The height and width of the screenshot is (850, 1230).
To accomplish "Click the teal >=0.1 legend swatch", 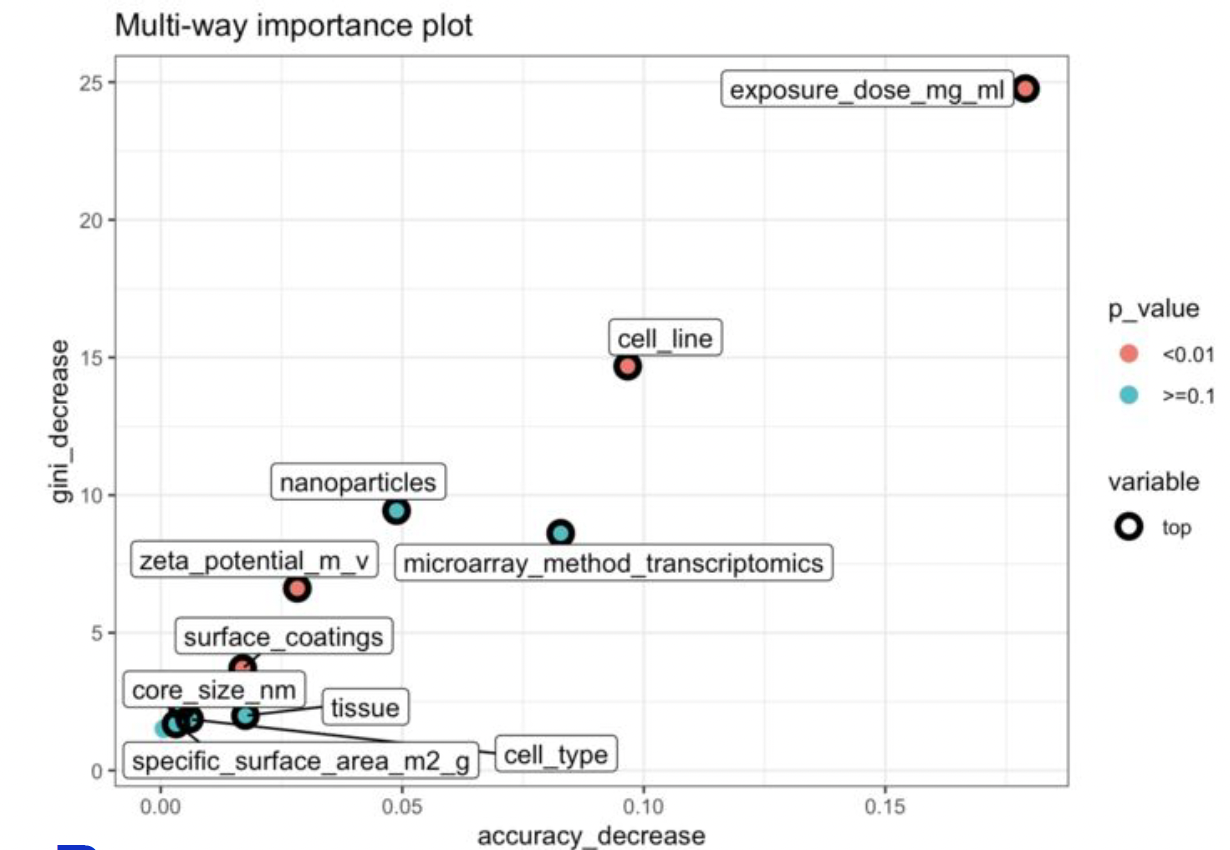I will pyautogui.click(x=1129, y=394).
